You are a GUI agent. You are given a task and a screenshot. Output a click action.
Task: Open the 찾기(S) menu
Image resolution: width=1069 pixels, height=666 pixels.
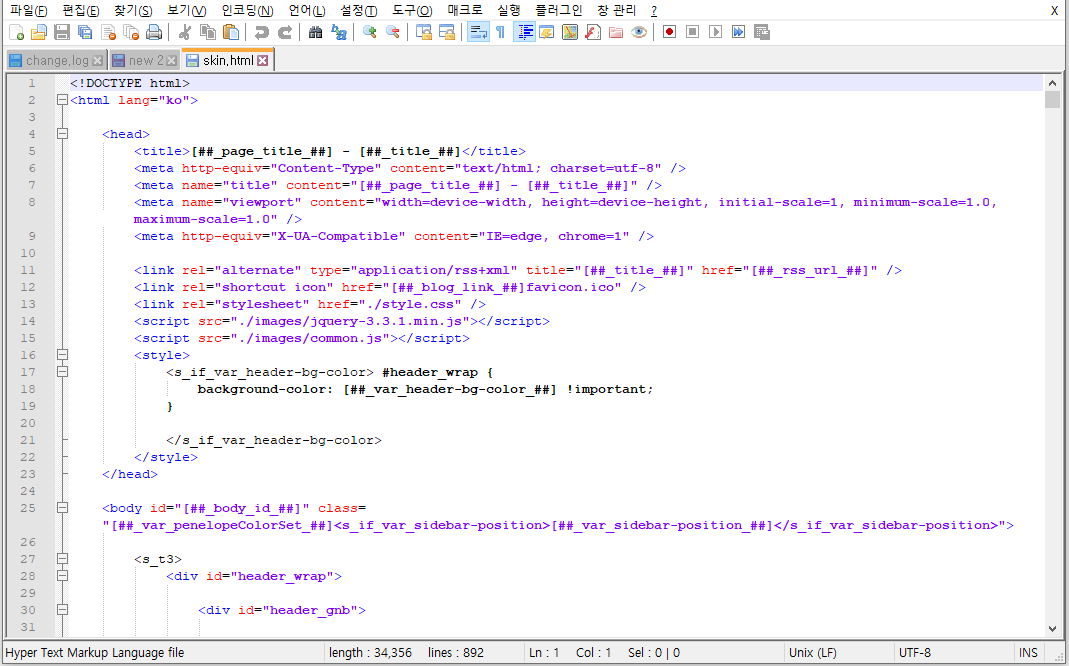[133, 11]
